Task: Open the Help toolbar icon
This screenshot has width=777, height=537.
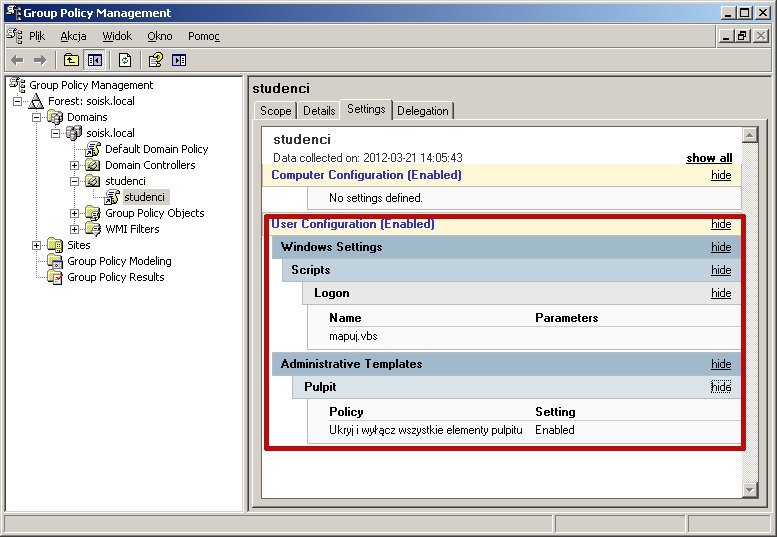Action: tap(156, 60)
